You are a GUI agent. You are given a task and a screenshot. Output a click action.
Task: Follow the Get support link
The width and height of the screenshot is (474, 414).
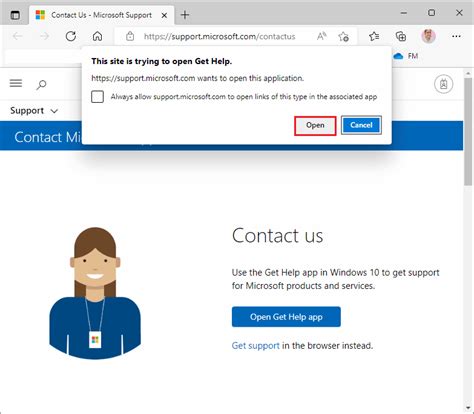[x=256, y=346]
